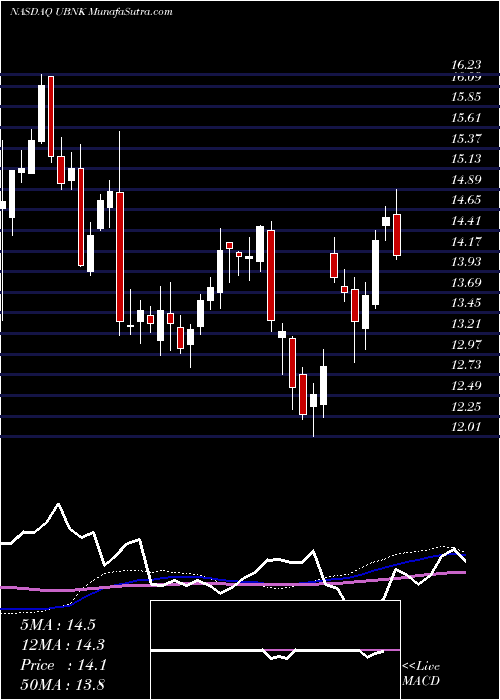Image resolution: width=500 pixels, height=700 pixels.
Task: Click the 16.23 price axis label
Action: 466,66
